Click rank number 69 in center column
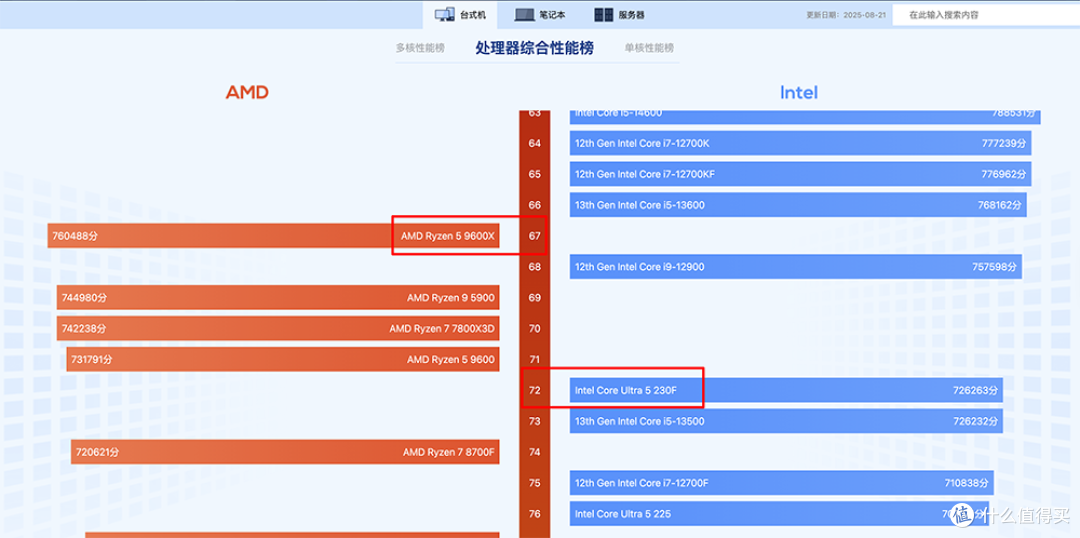Screen dimensions: 1080x538 (x=534, y=298)
